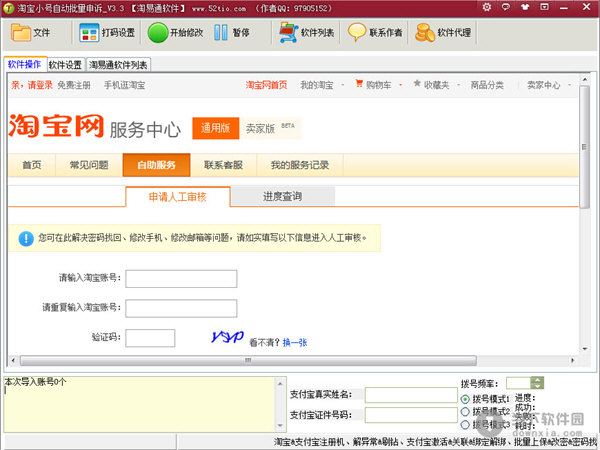Click the 拨号频率 value field

pos(518,383)
